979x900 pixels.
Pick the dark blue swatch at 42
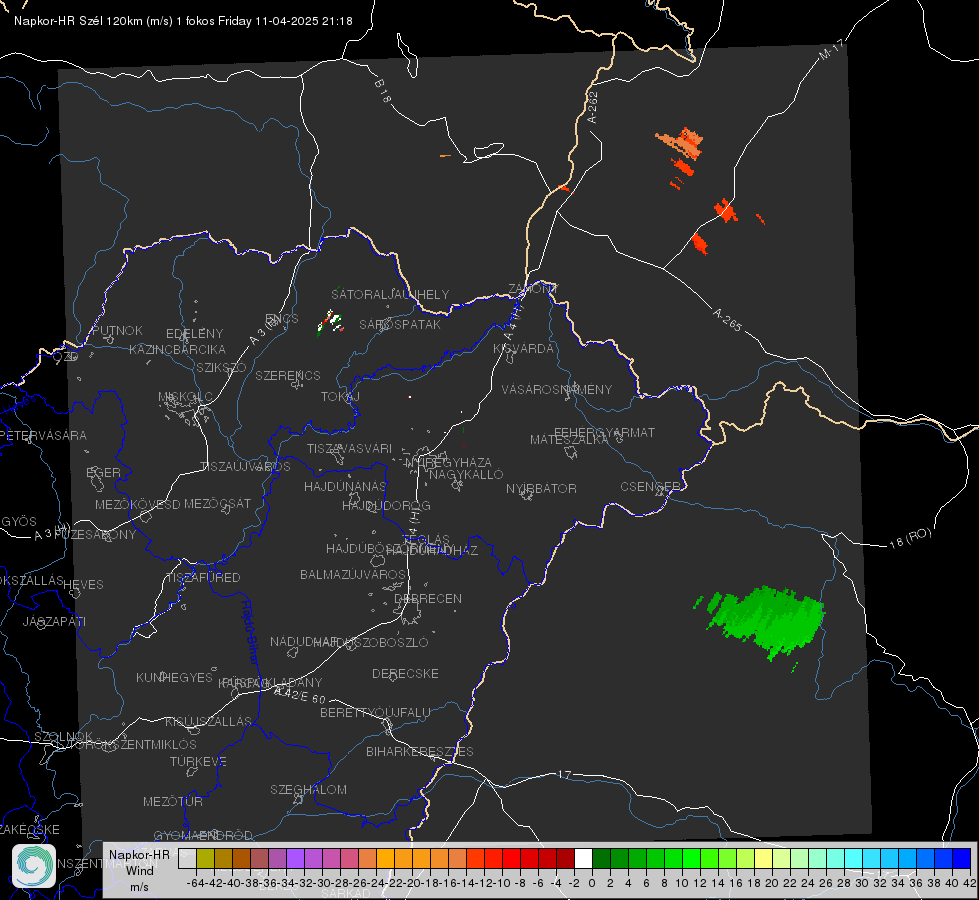962,858
